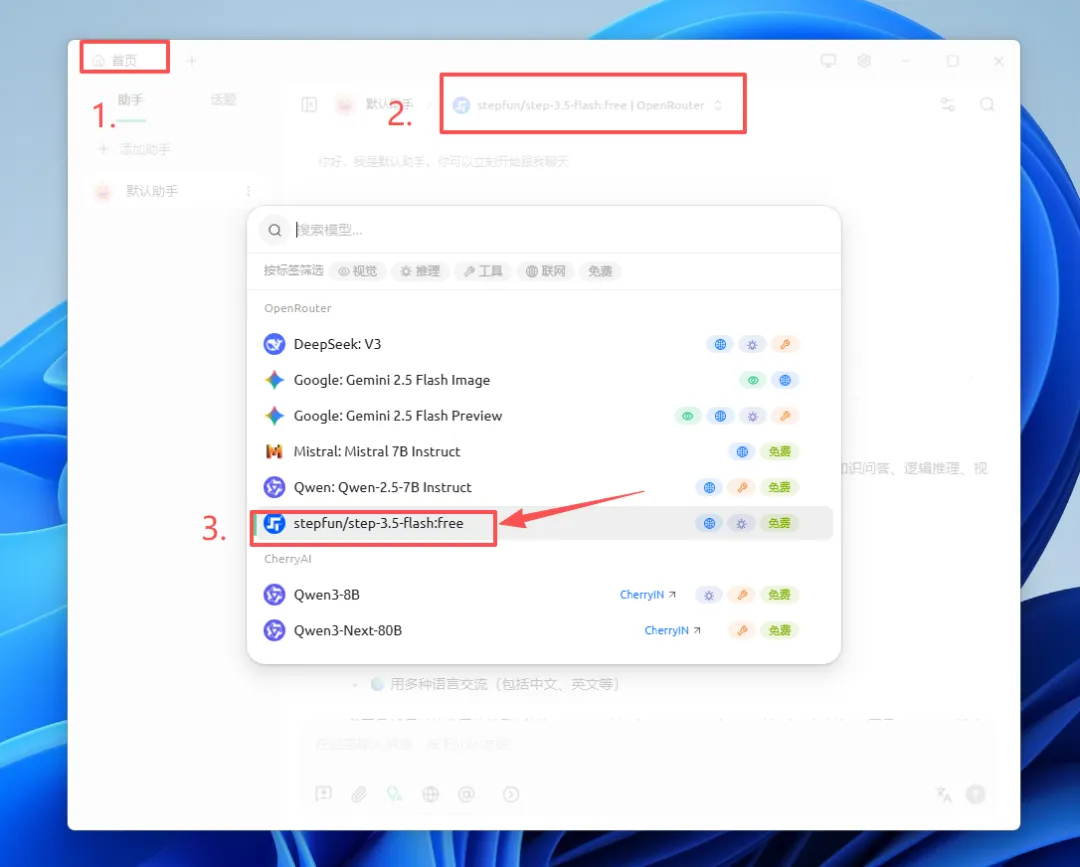The width and height of the screenshot is (1080, 867).
Task: Select the Qwen3-Next-80B model
Action: click(x=543, y=631)
